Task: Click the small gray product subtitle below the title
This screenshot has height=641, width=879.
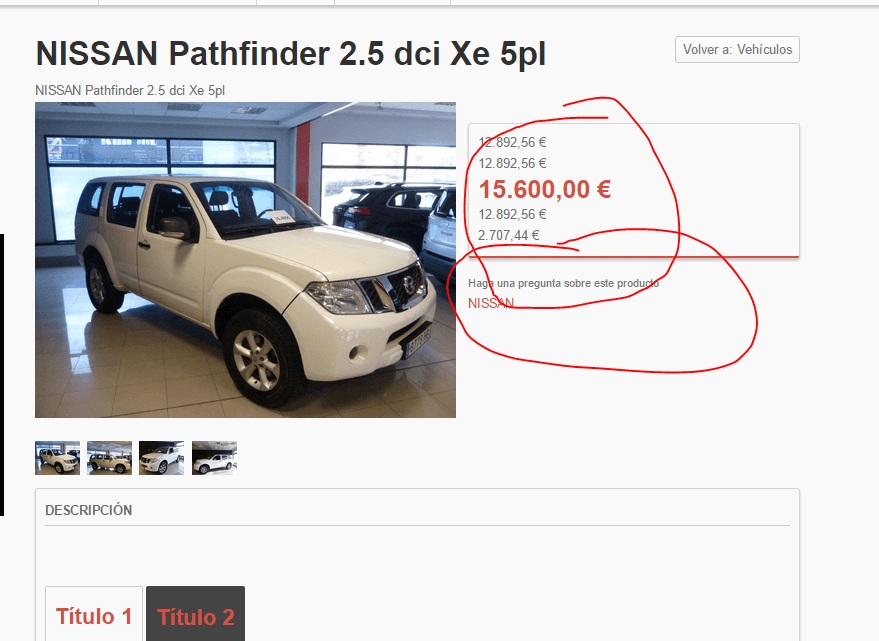Action: [x=130, y=90]
